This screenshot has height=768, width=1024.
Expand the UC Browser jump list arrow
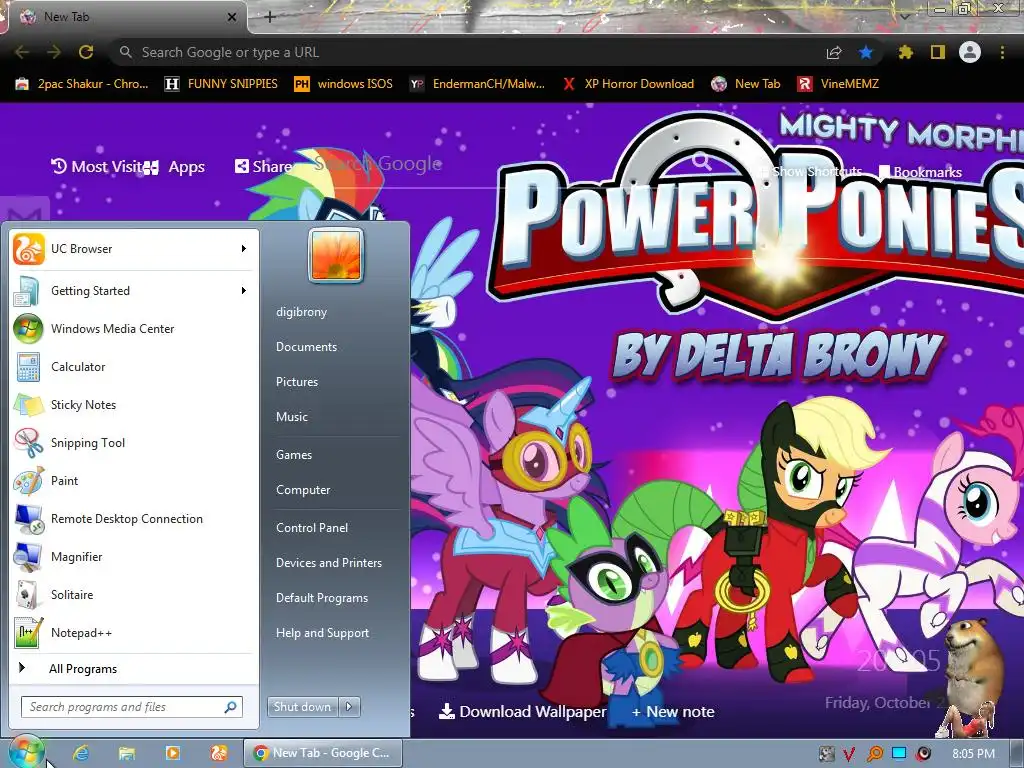coord(244,249)
